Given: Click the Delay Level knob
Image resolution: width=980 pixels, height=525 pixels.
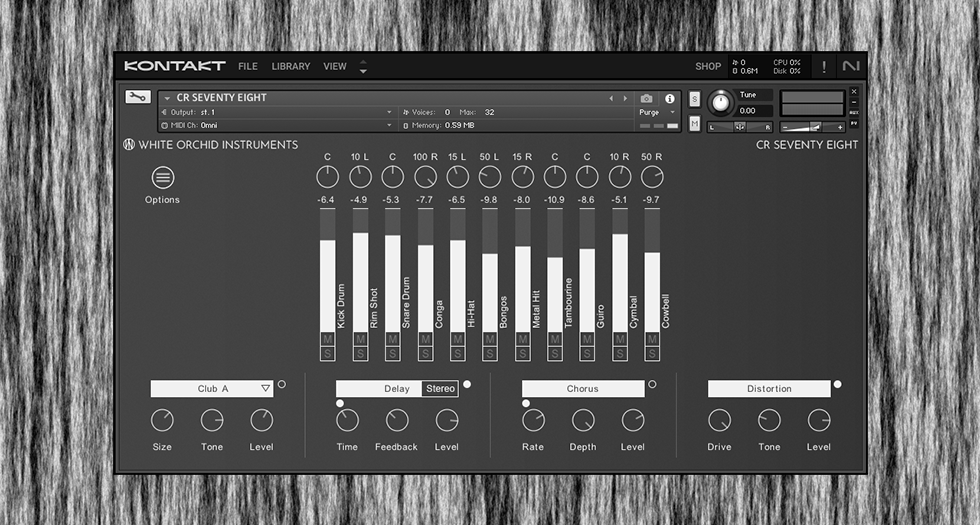Looking at the screenshot, I should click(447, 421).
